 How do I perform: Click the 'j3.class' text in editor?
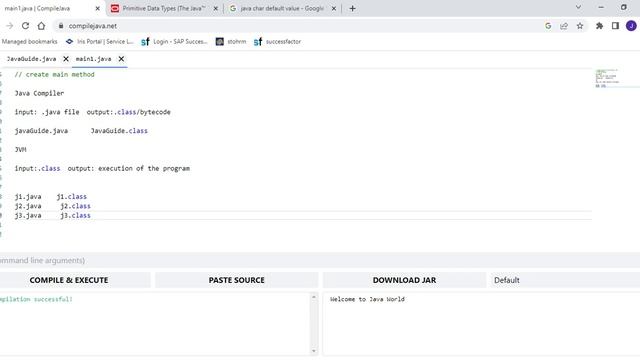(76, 216)
